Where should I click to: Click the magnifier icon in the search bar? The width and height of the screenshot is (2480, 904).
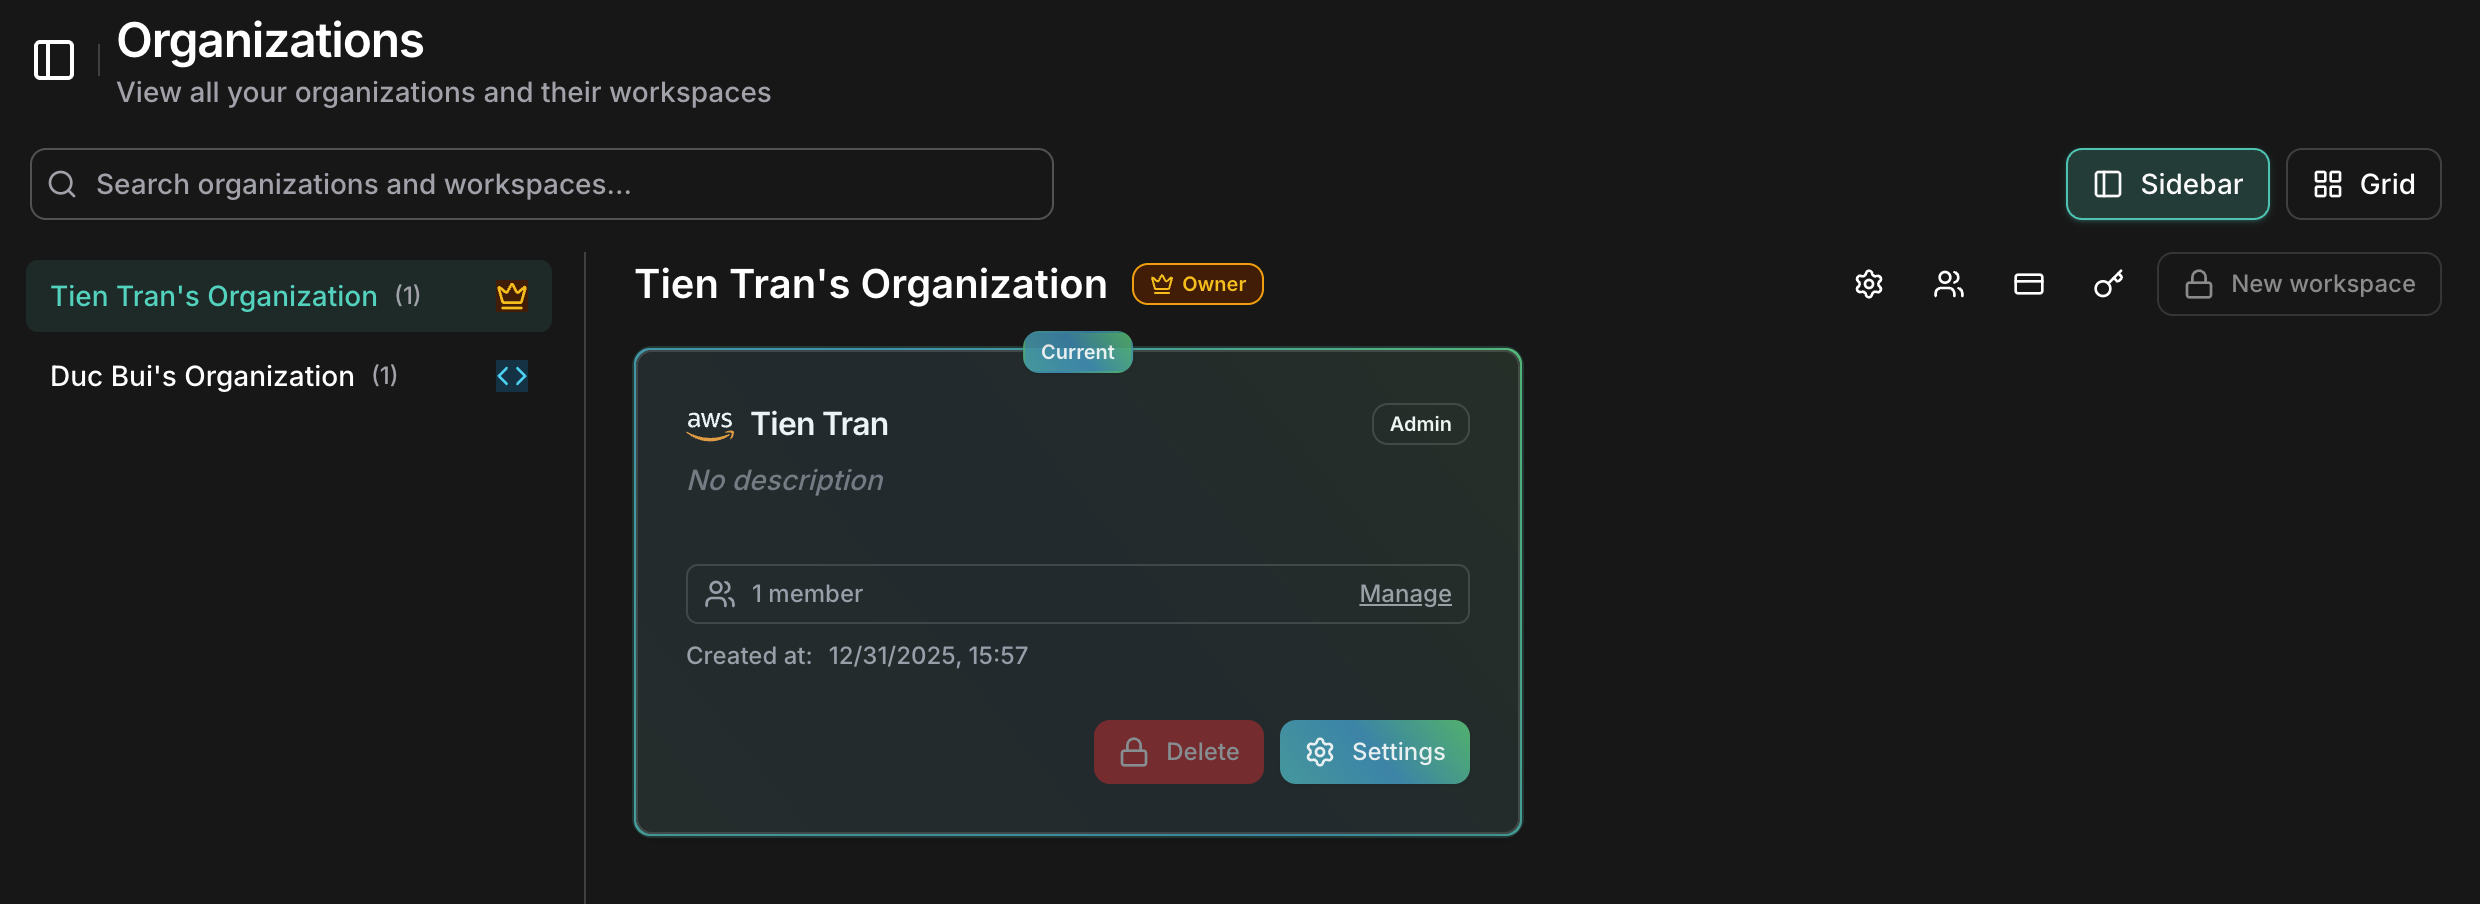[62, 184]
